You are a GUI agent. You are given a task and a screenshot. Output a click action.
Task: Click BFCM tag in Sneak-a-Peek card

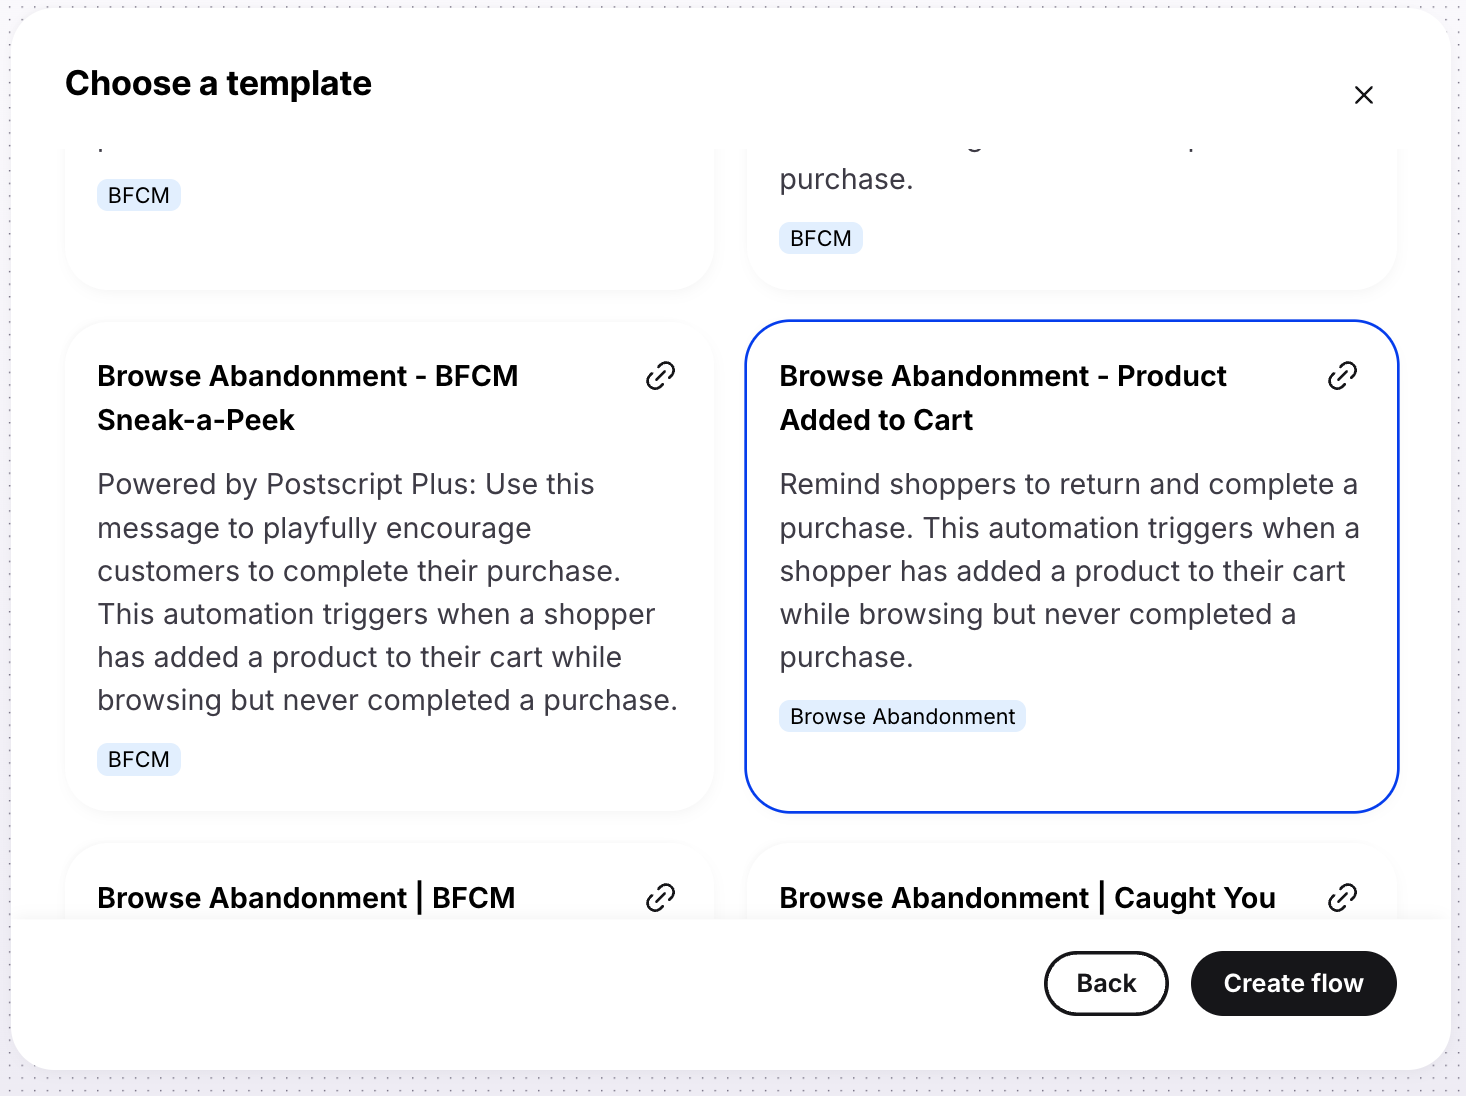(138, 759)
